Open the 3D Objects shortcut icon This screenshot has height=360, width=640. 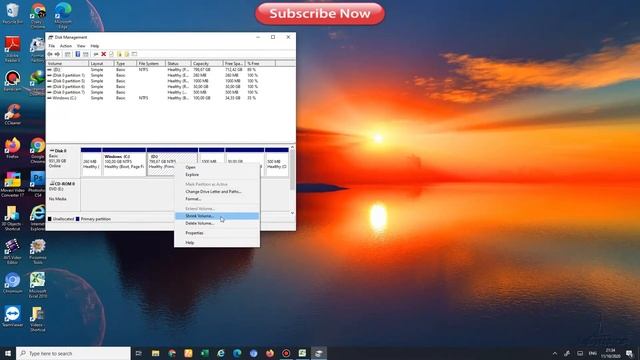pos(12,218)
